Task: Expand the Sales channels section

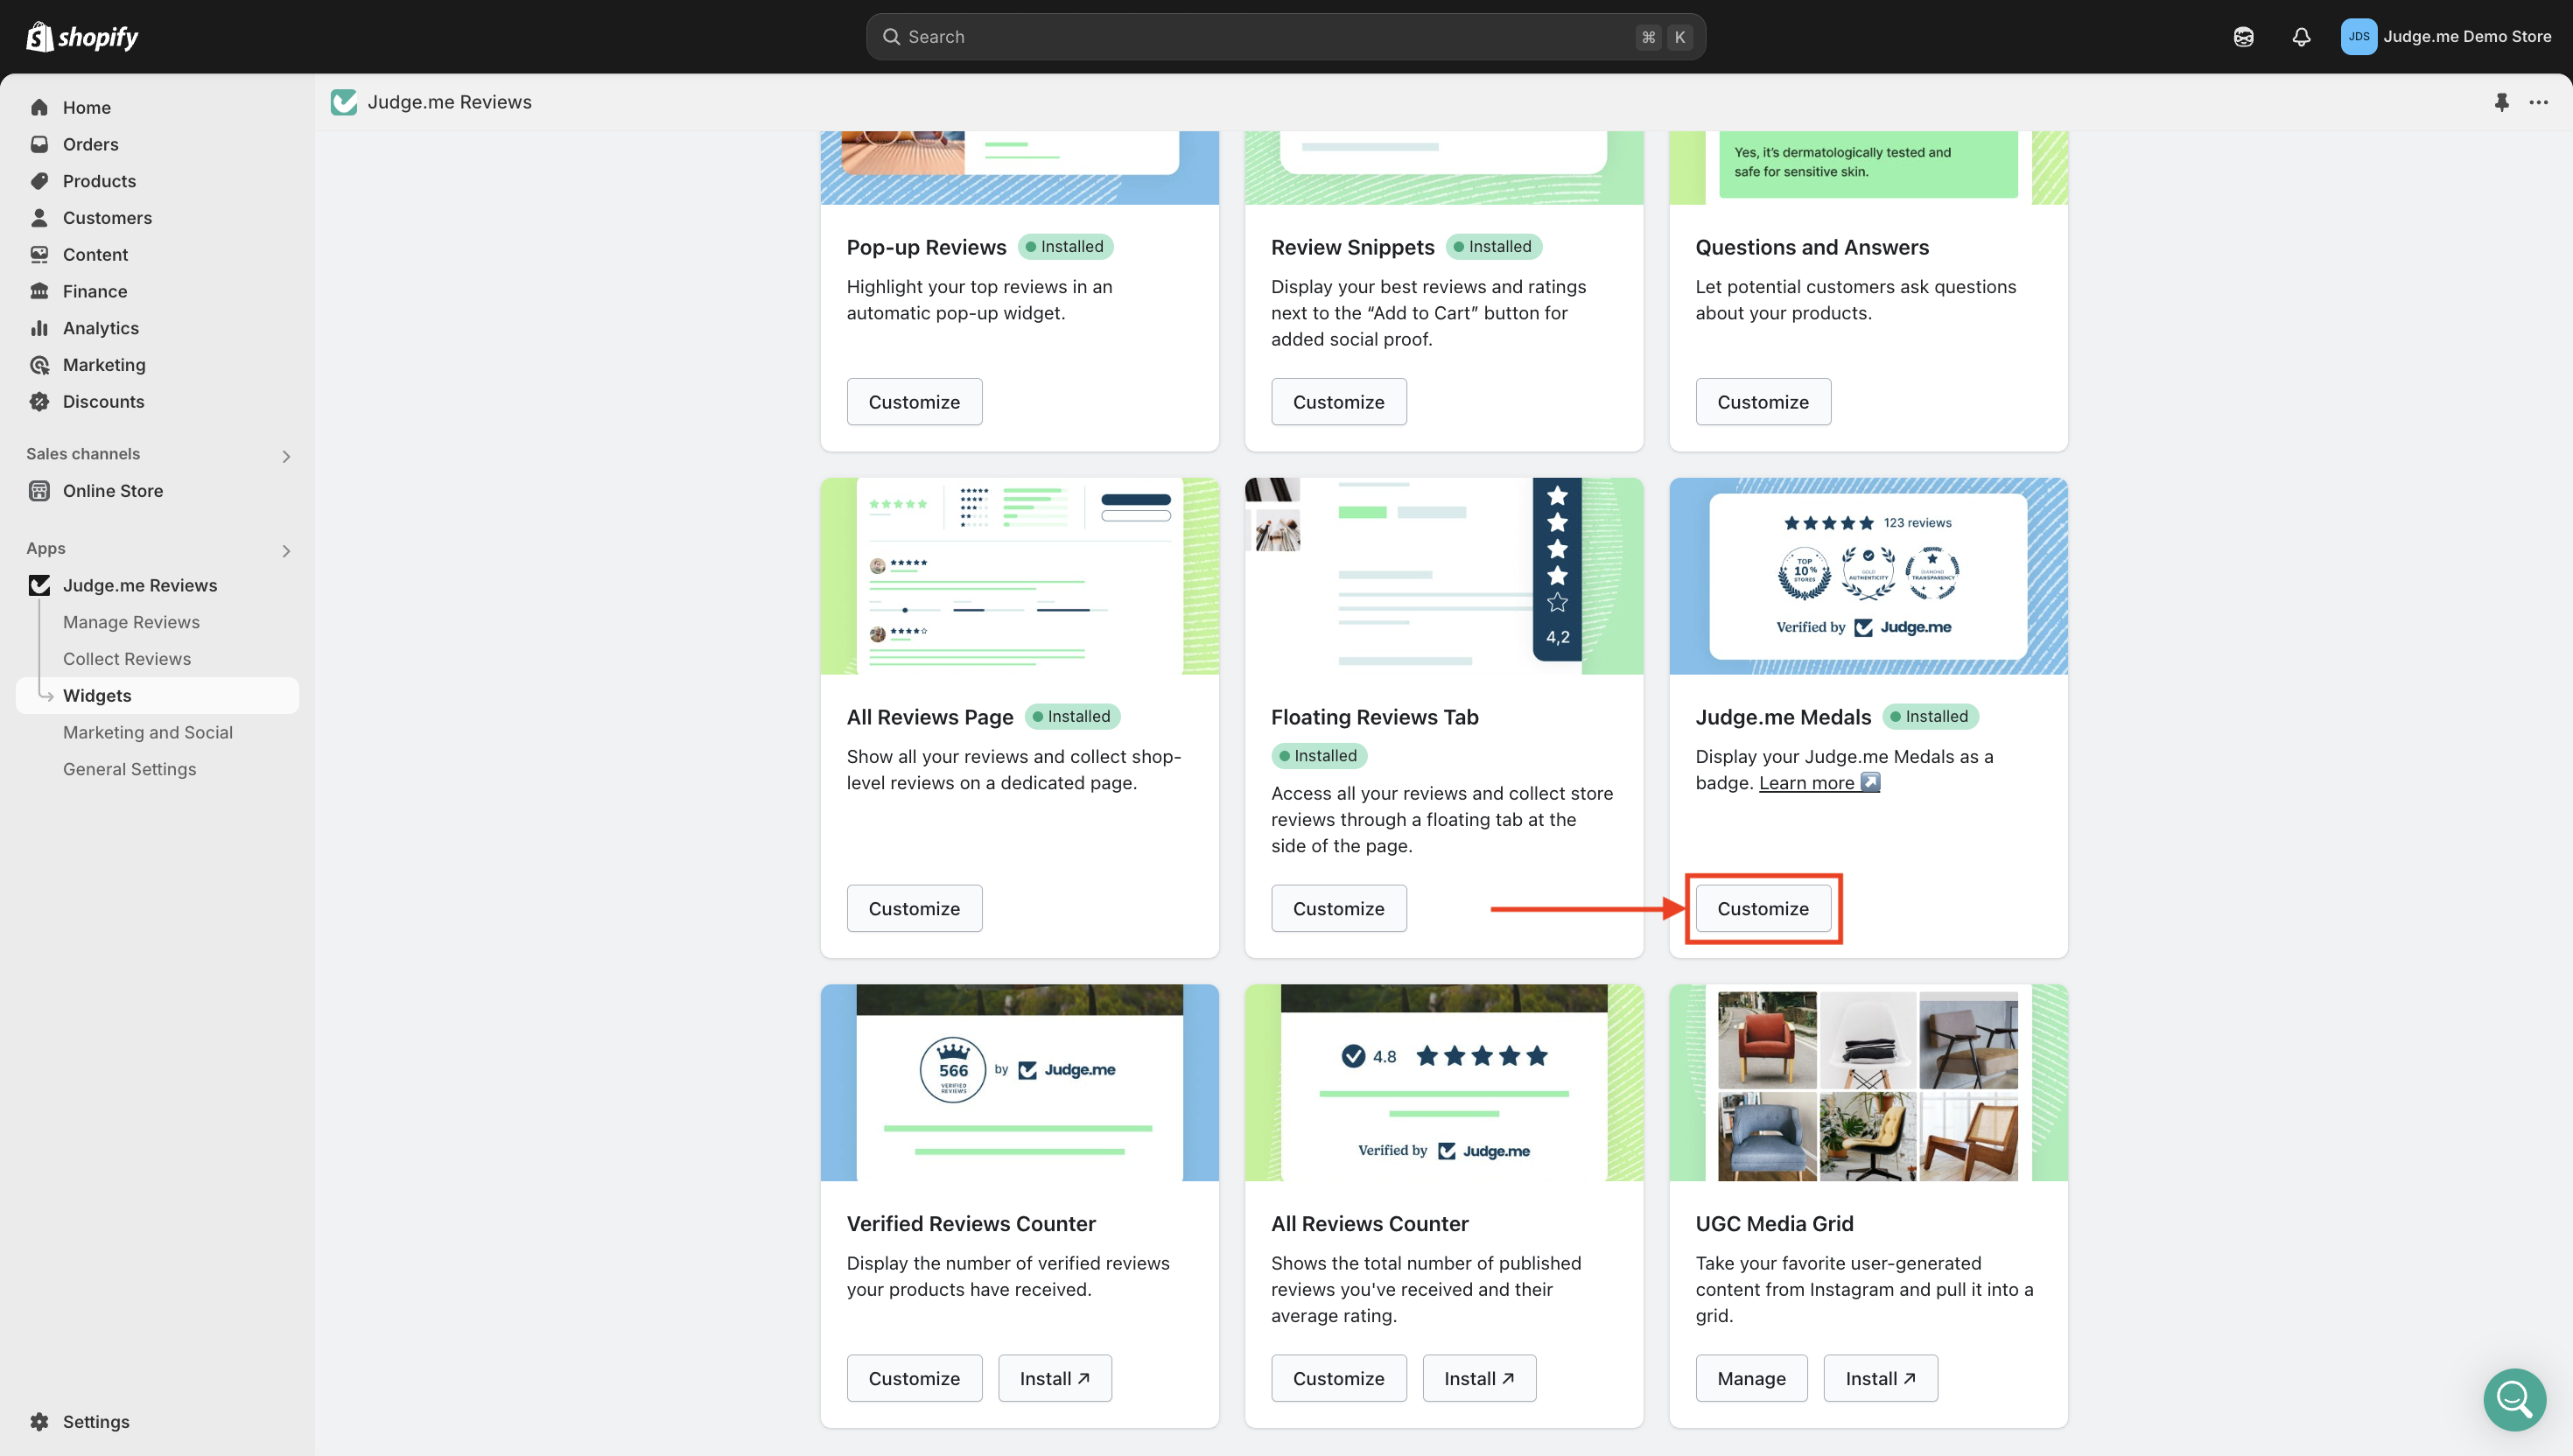Action: pyautogui.click(x=286, y=456)
